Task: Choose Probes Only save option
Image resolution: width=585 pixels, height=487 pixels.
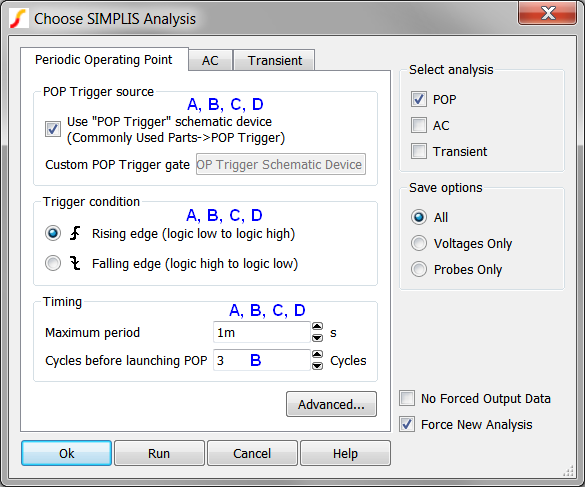Action: (419, 269)
